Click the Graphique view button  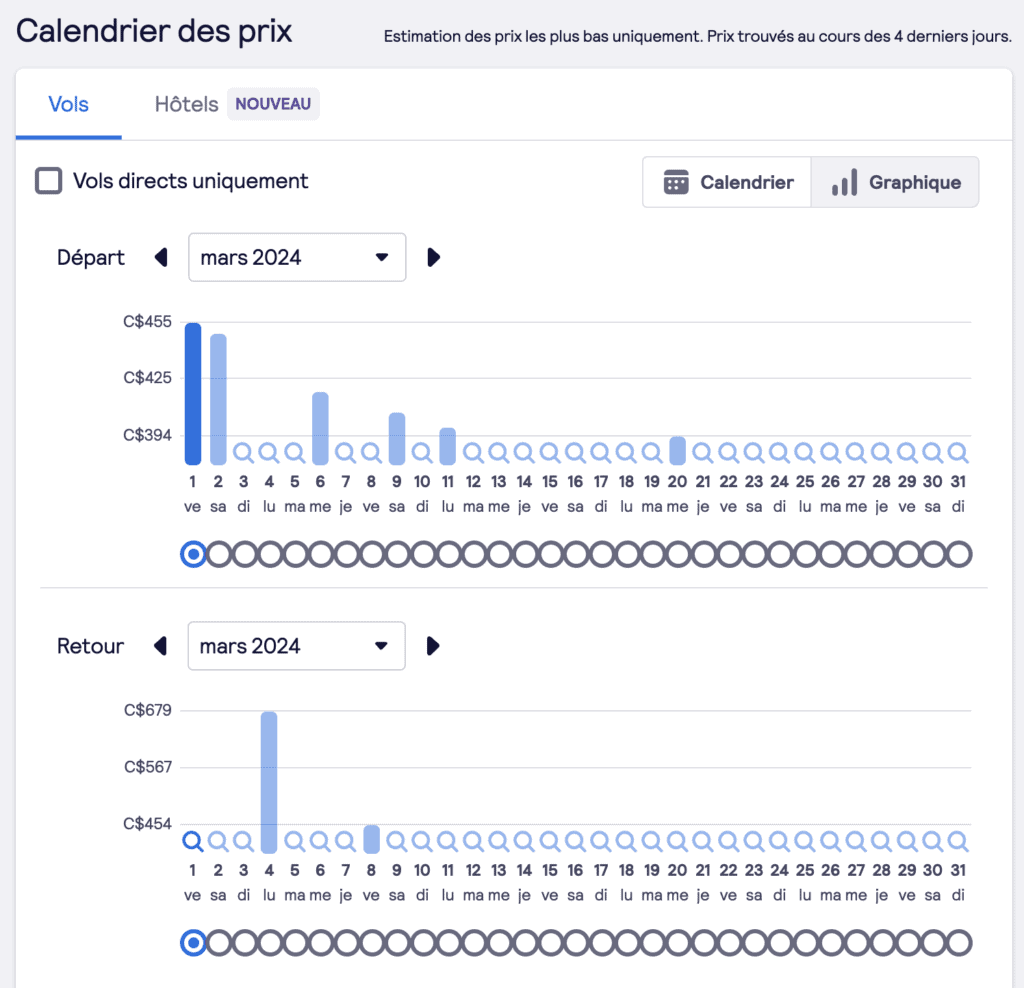tap(894, 182)
